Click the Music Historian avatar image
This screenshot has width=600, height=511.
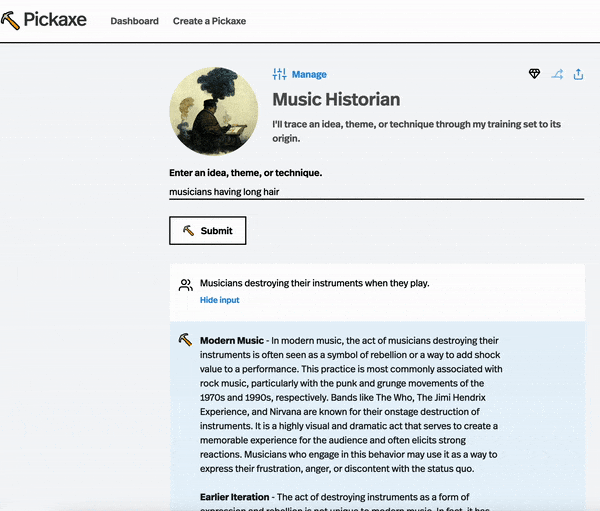tap(214, 110)
